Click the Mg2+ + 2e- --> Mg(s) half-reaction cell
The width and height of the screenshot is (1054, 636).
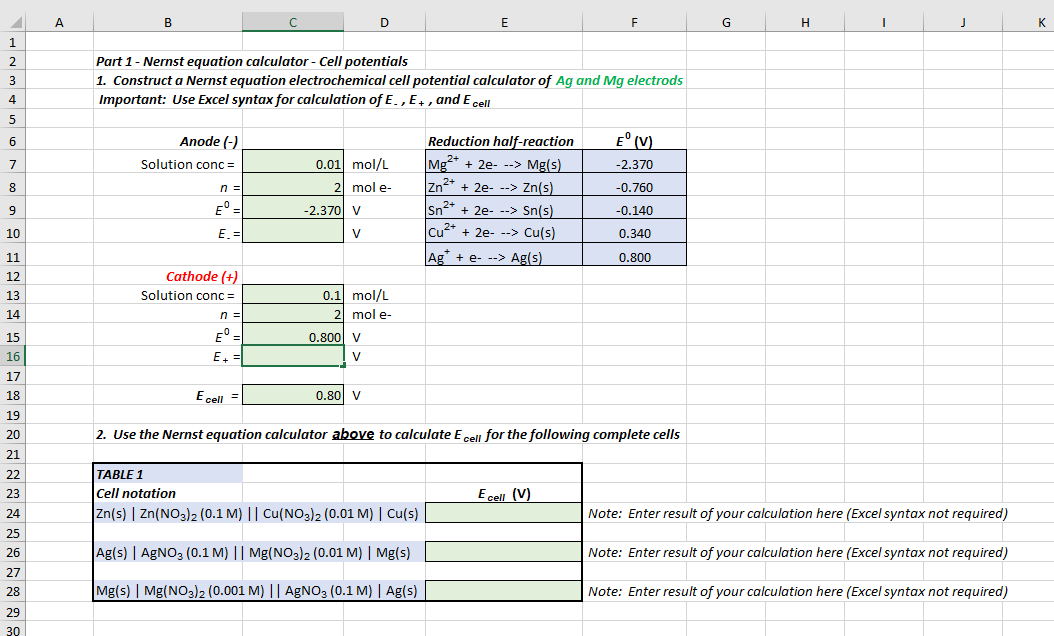click(504, 163)
